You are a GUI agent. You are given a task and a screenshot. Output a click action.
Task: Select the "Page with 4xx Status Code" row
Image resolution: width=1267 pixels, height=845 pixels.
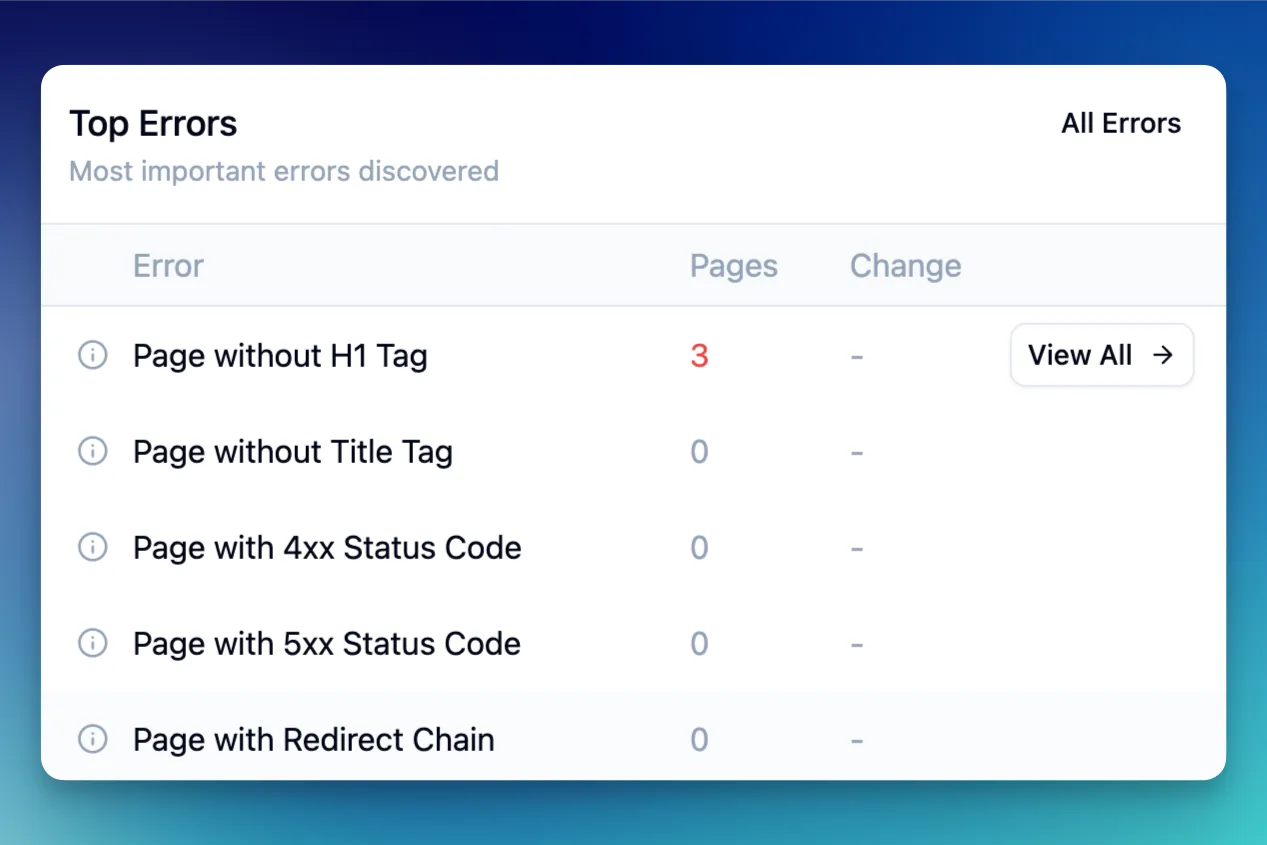click(326, 547)
